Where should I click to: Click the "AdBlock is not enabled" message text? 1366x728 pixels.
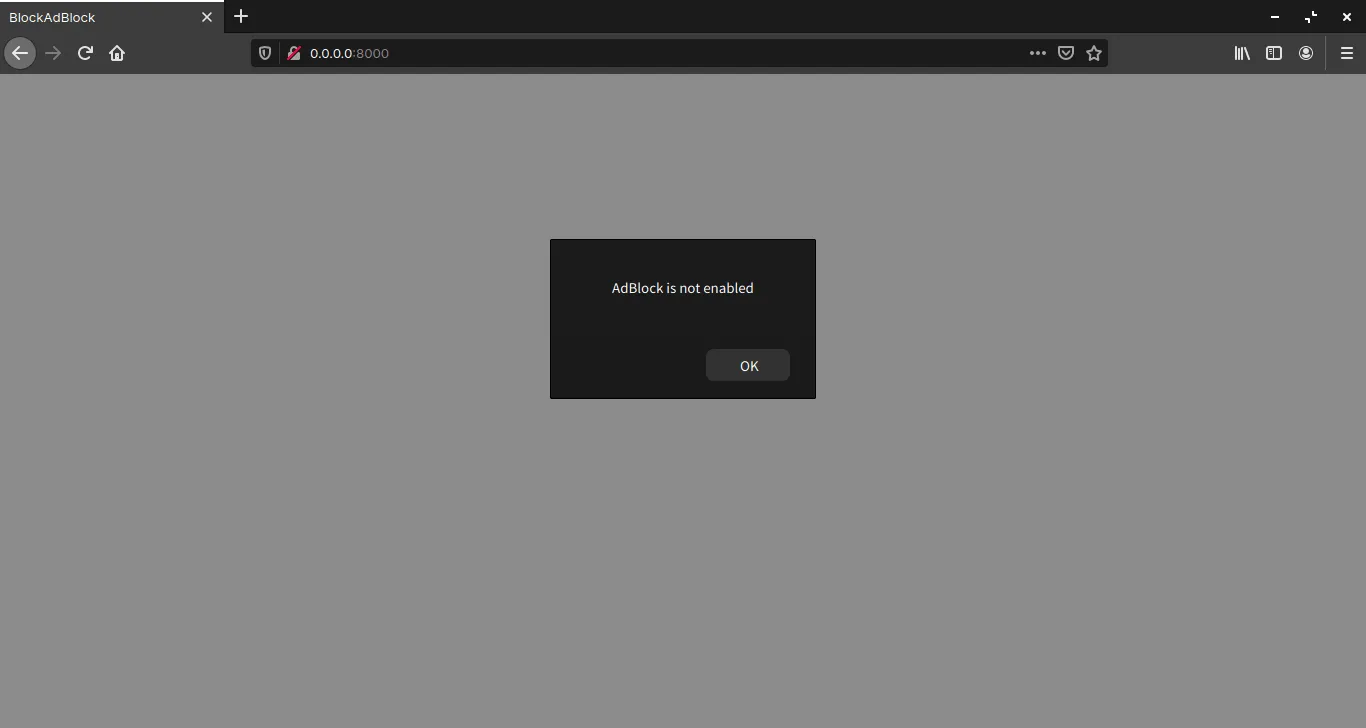pos(683,288)
